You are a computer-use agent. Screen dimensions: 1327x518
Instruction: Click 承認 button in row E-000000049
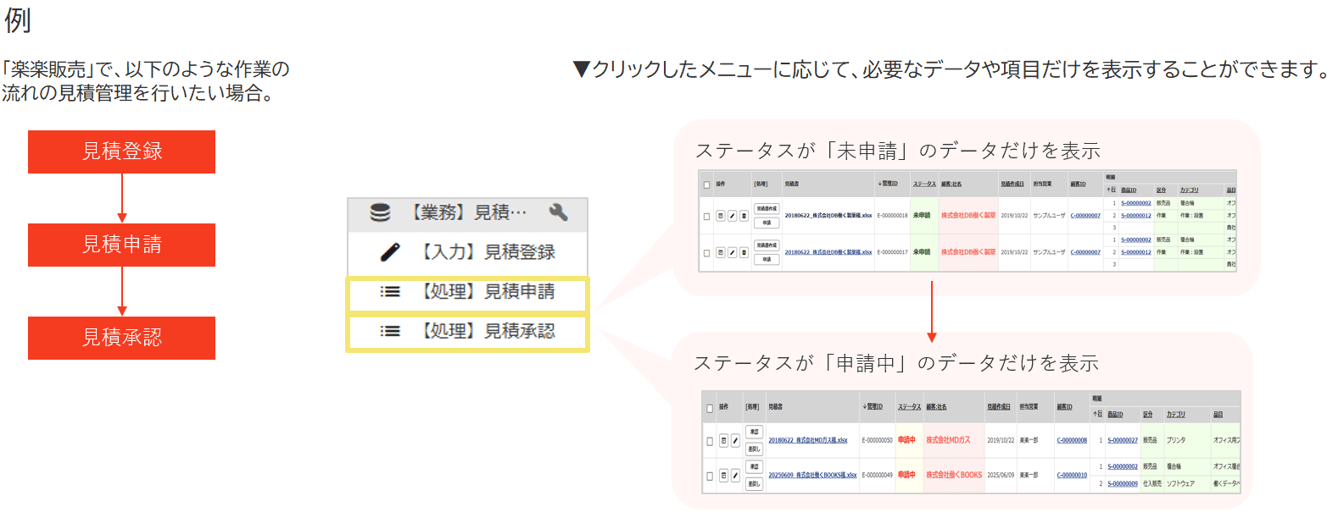[754, 466]
